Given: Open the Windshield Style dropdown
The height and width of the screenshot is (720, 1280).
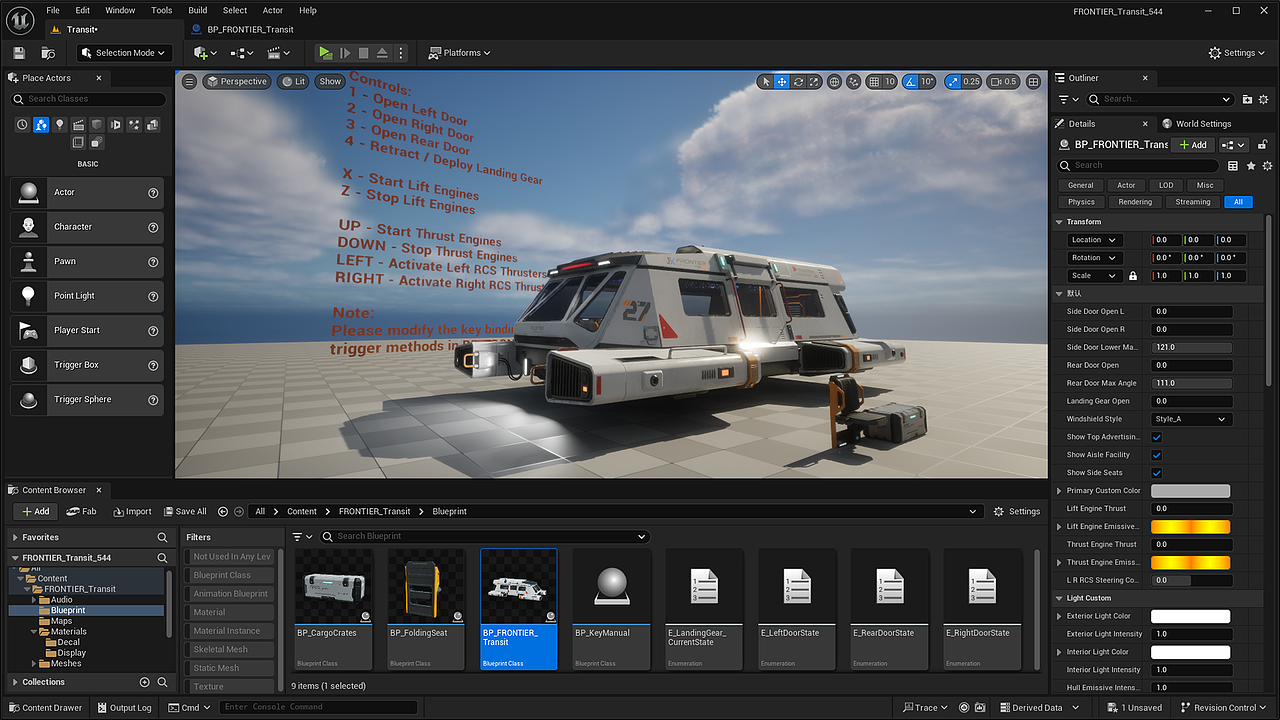Looking at the screenshot, I should click(1190, 419).
